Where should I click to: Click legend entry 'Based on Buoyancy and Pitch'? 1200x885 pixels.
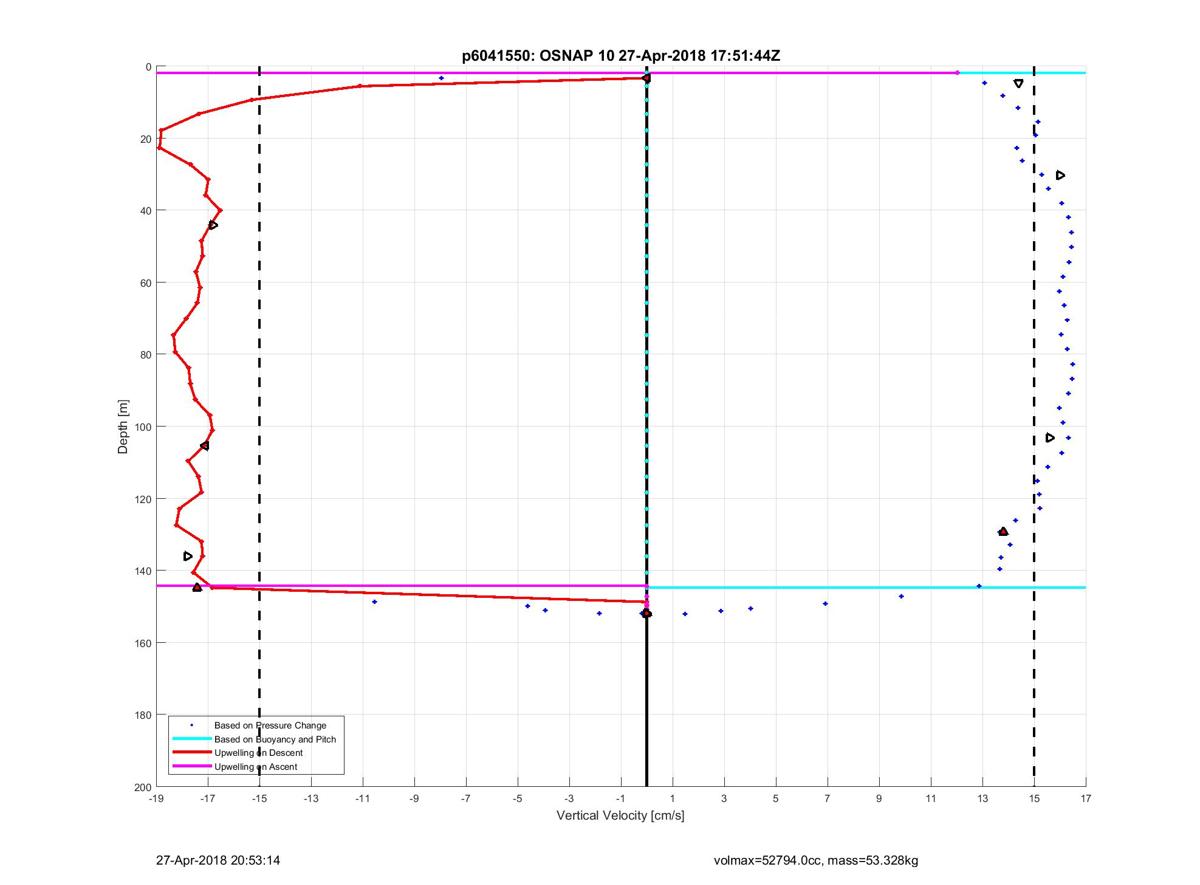(275, 739)
